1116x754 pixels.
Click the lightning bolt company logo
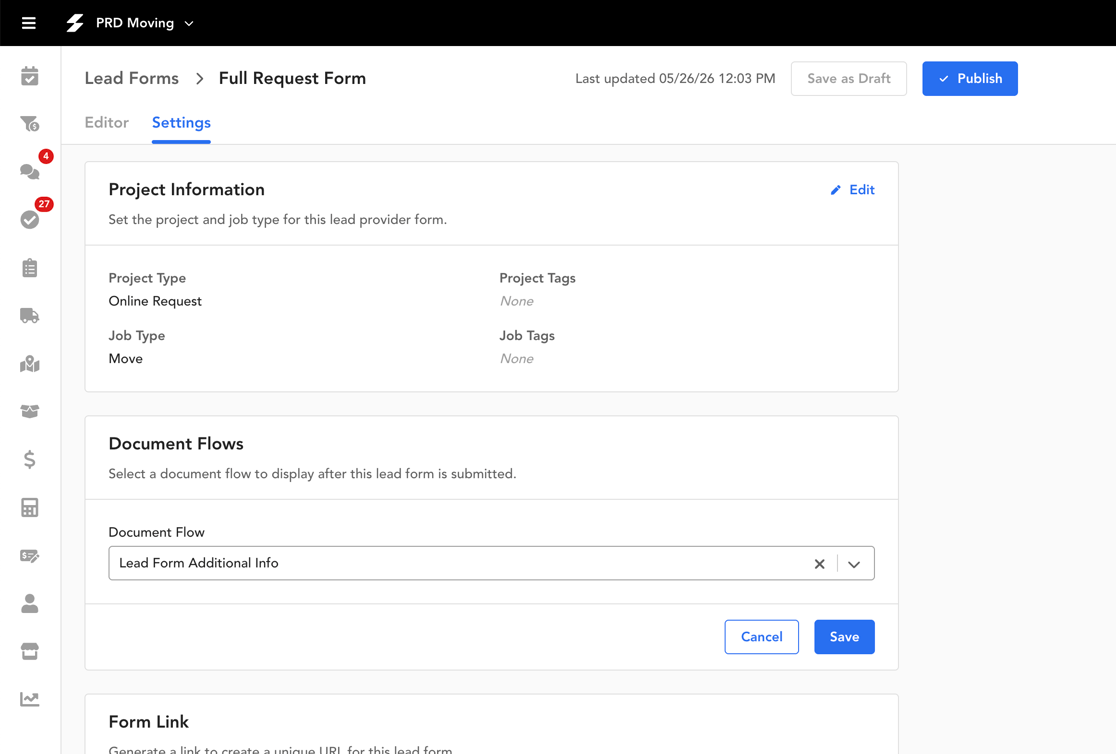click(75, 23)
